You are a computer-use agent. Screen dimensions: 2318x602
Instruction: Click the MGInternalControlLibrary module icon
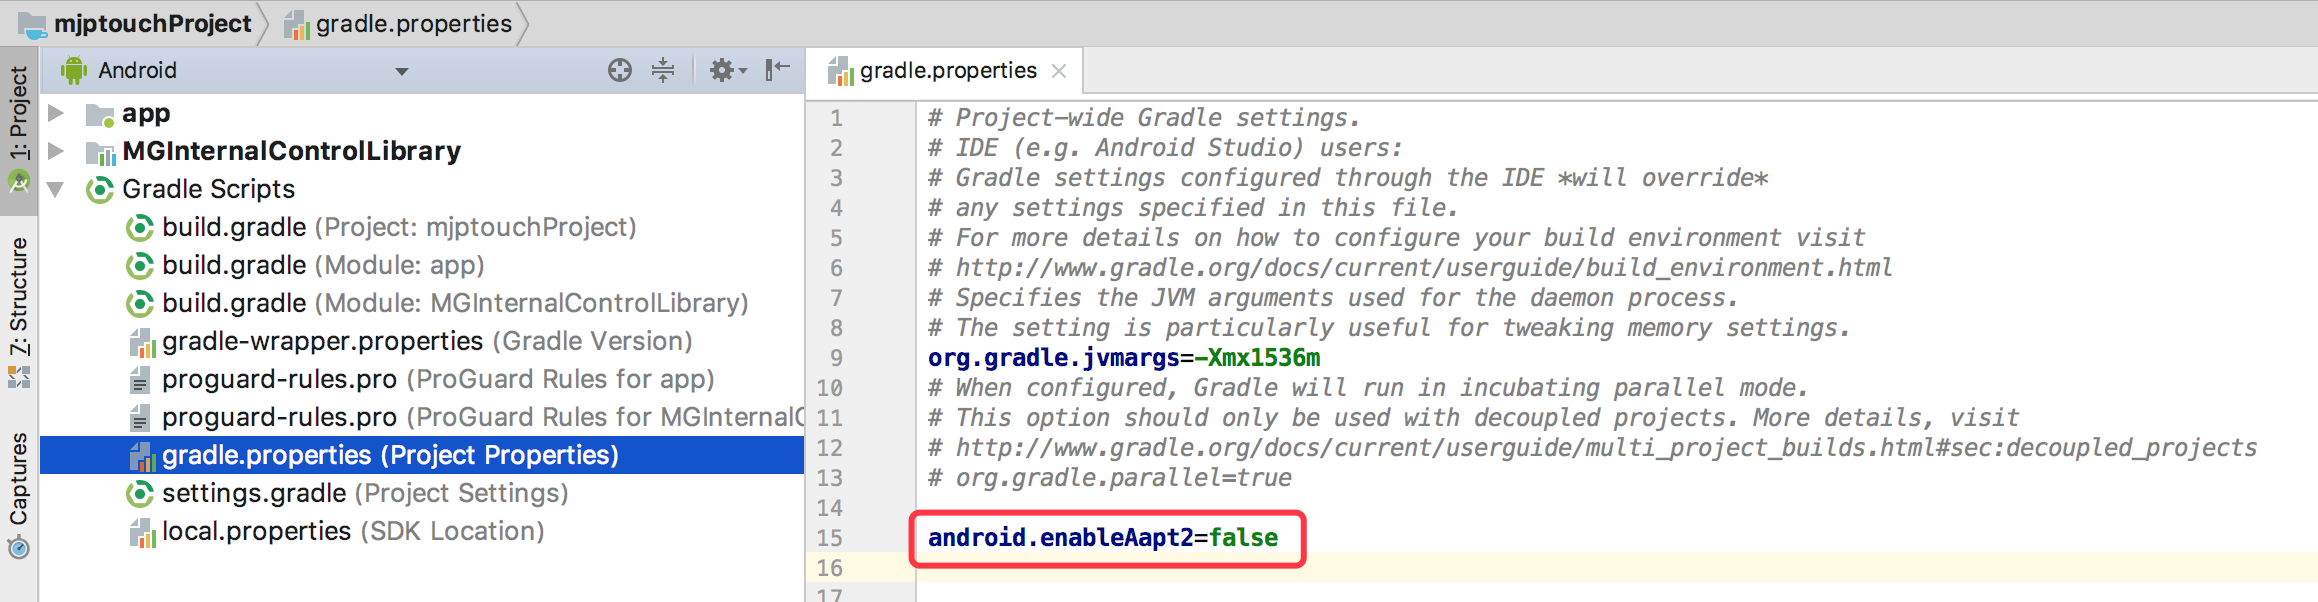[x=100, y=152]
